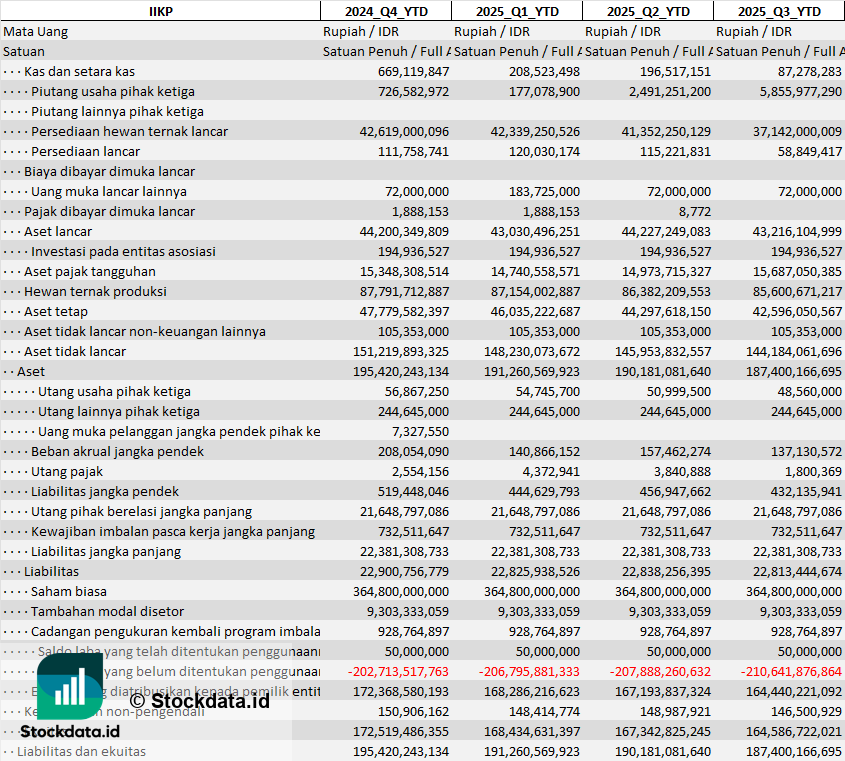This screenshot has width=845, height=761.
Task: Click the Saham biasa row label
Action: (68, 591)
